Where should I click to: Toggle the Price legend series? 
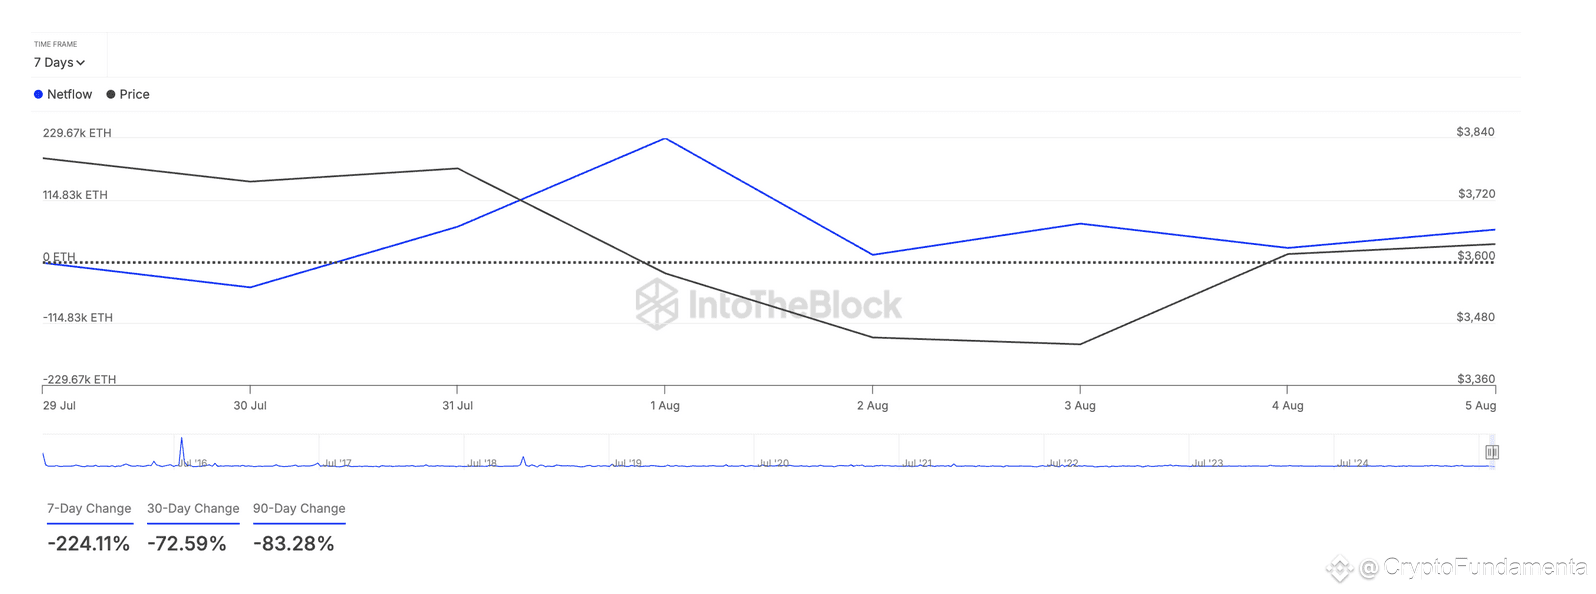[128, 94]
